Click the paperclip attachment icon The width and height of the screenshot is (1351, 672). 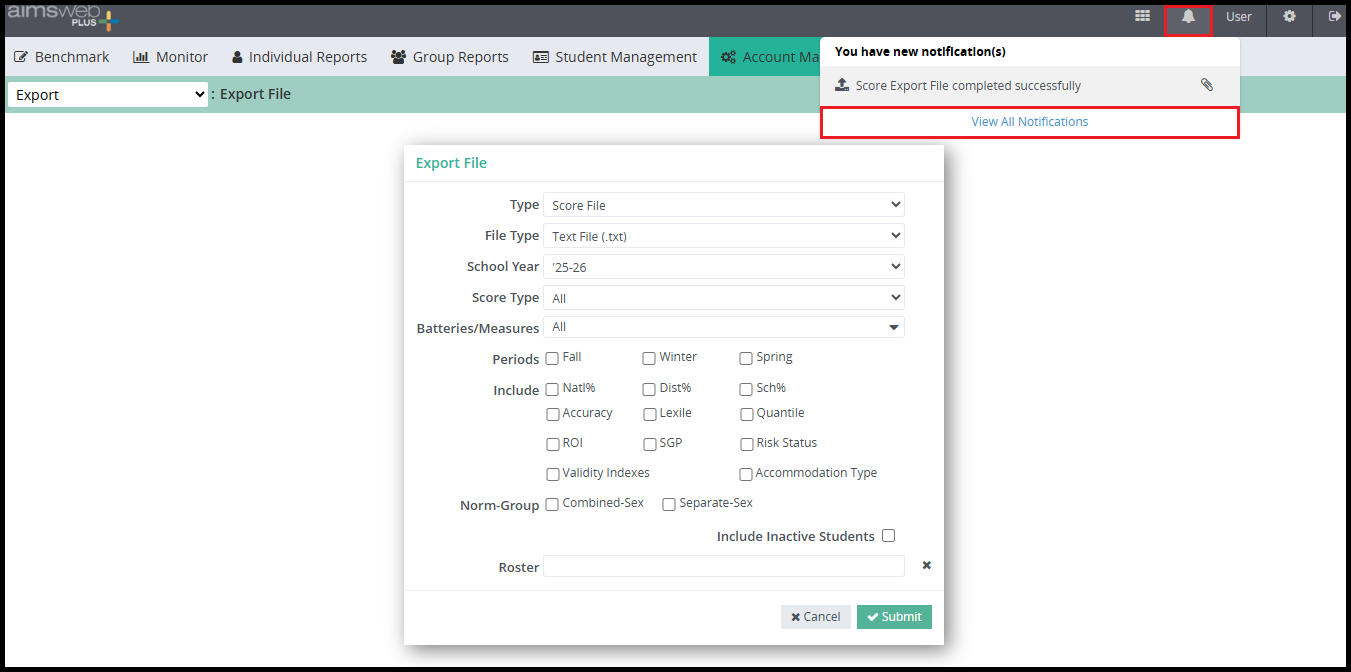(x=1207, y=85)
